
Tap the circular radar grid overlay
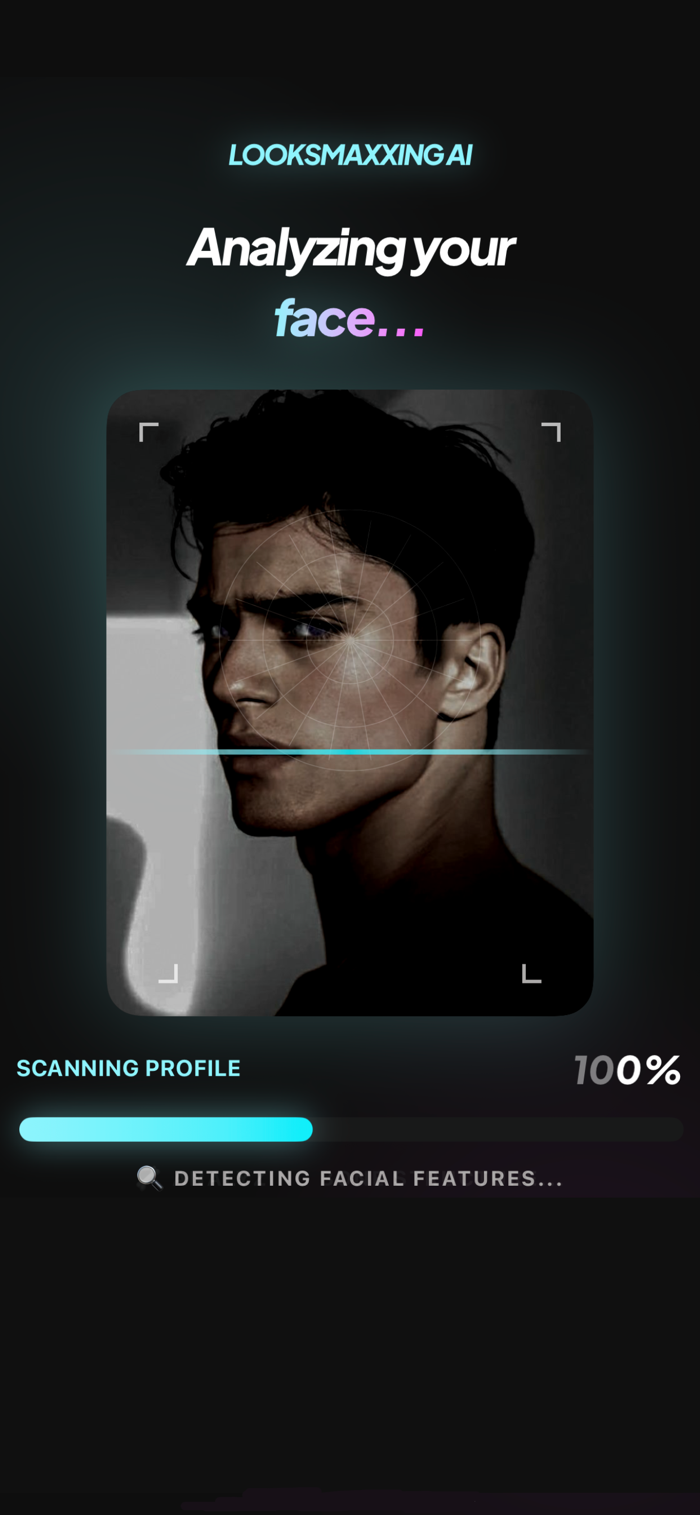click(x=350, y=640)
